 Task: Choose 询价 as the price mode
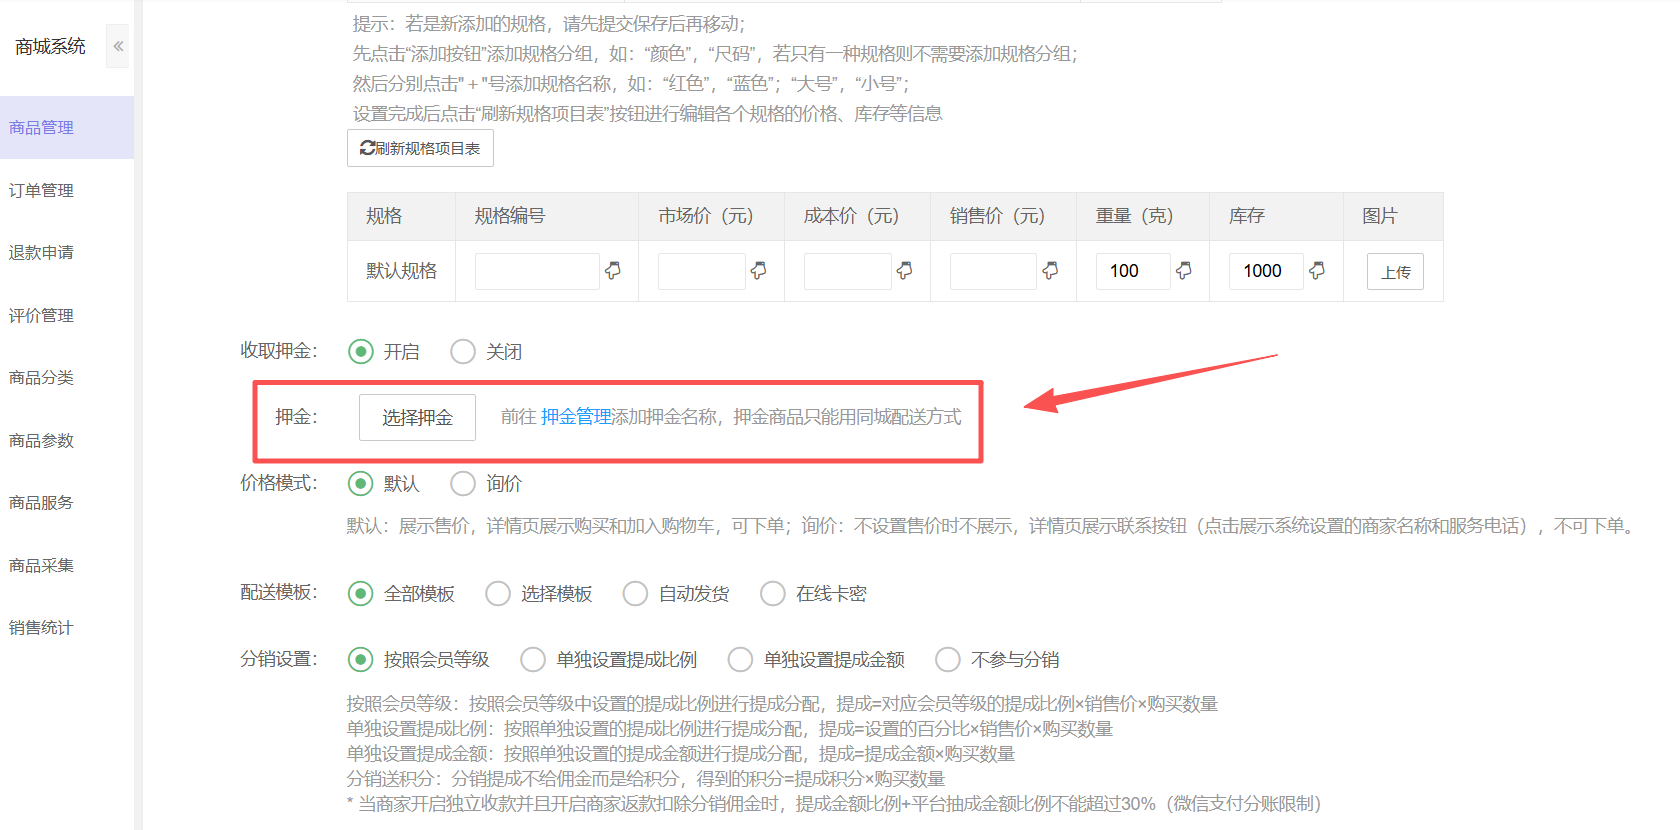[463, 484]
